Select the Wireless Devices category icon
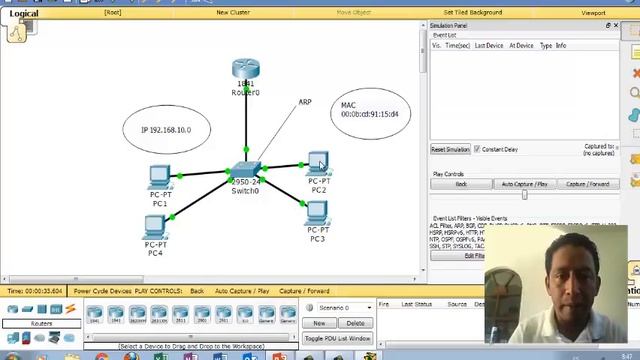This screenshot has height=360, width=640. [56, 309]
